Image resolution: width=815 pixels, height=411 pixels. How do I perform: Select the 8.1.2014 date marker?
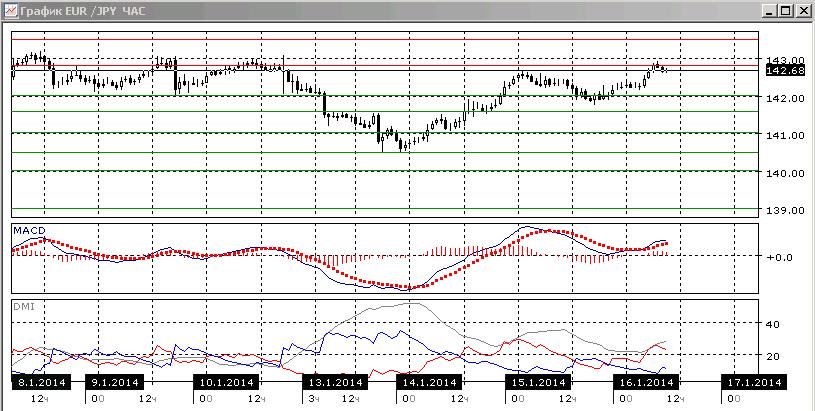click(x=41, y=382)
